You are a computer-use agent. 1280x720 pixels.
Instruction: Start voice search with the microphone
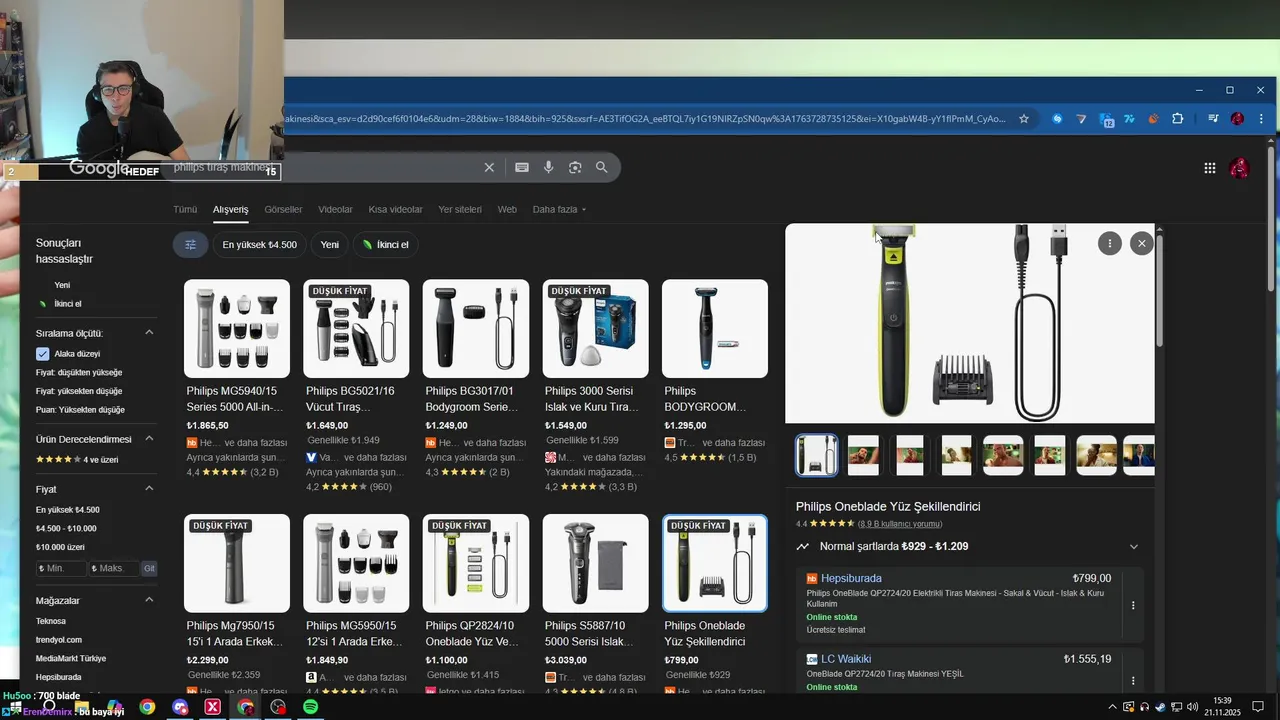tap(549, 167)
